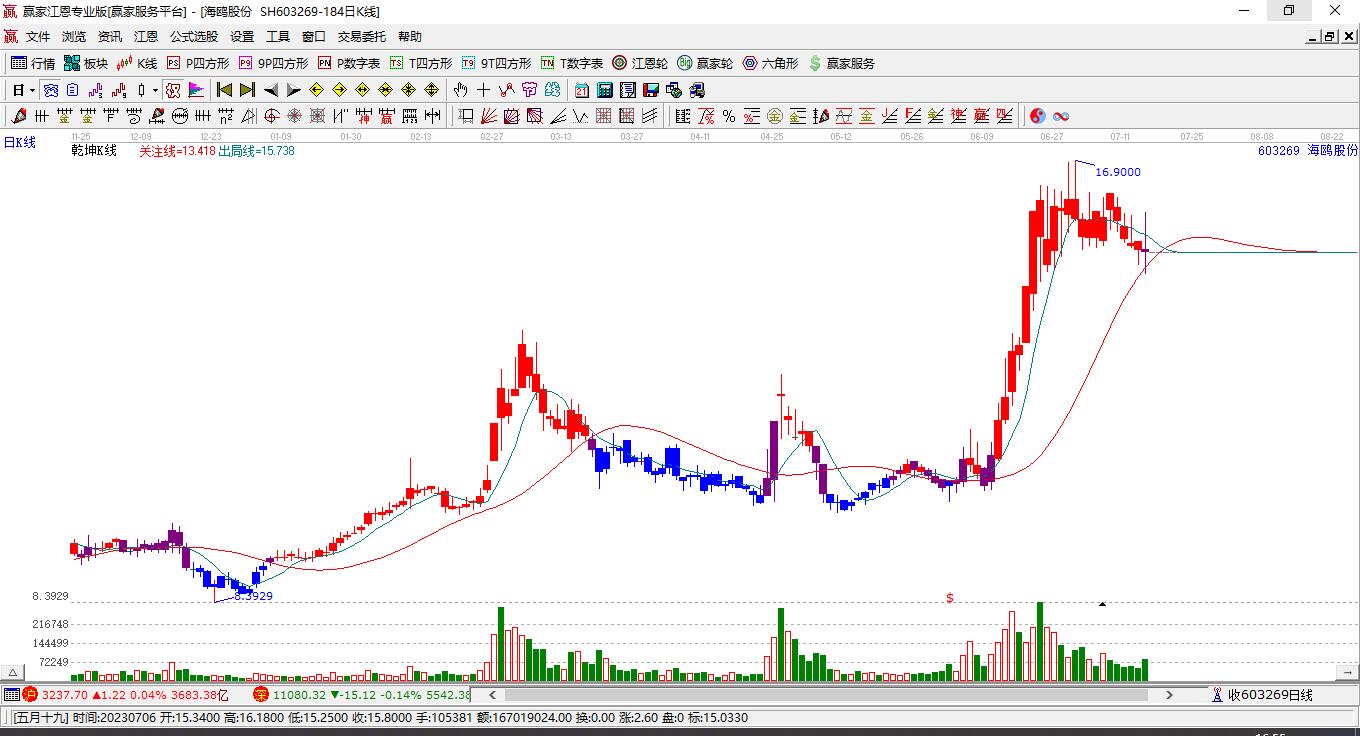Click the 8.3929 low price marker

coord(253,596)
